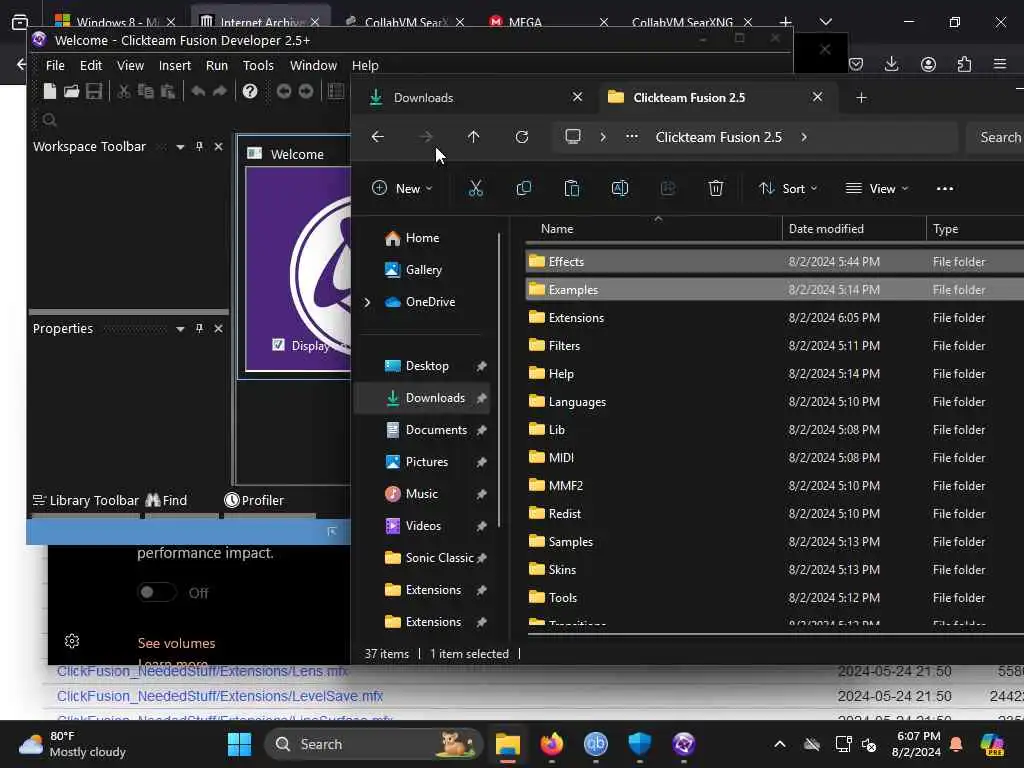Click the Windows taskbar Search field
Viewport: 1024px width, 768px height.
click(x=374, y=744)
